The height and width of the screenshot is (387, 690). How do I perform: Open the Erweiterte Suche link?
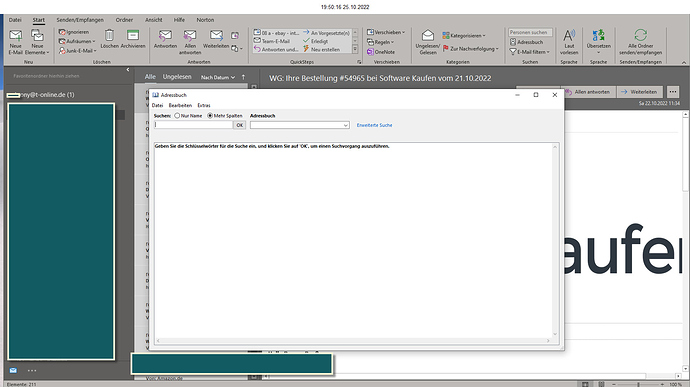[x=374, y=125]
